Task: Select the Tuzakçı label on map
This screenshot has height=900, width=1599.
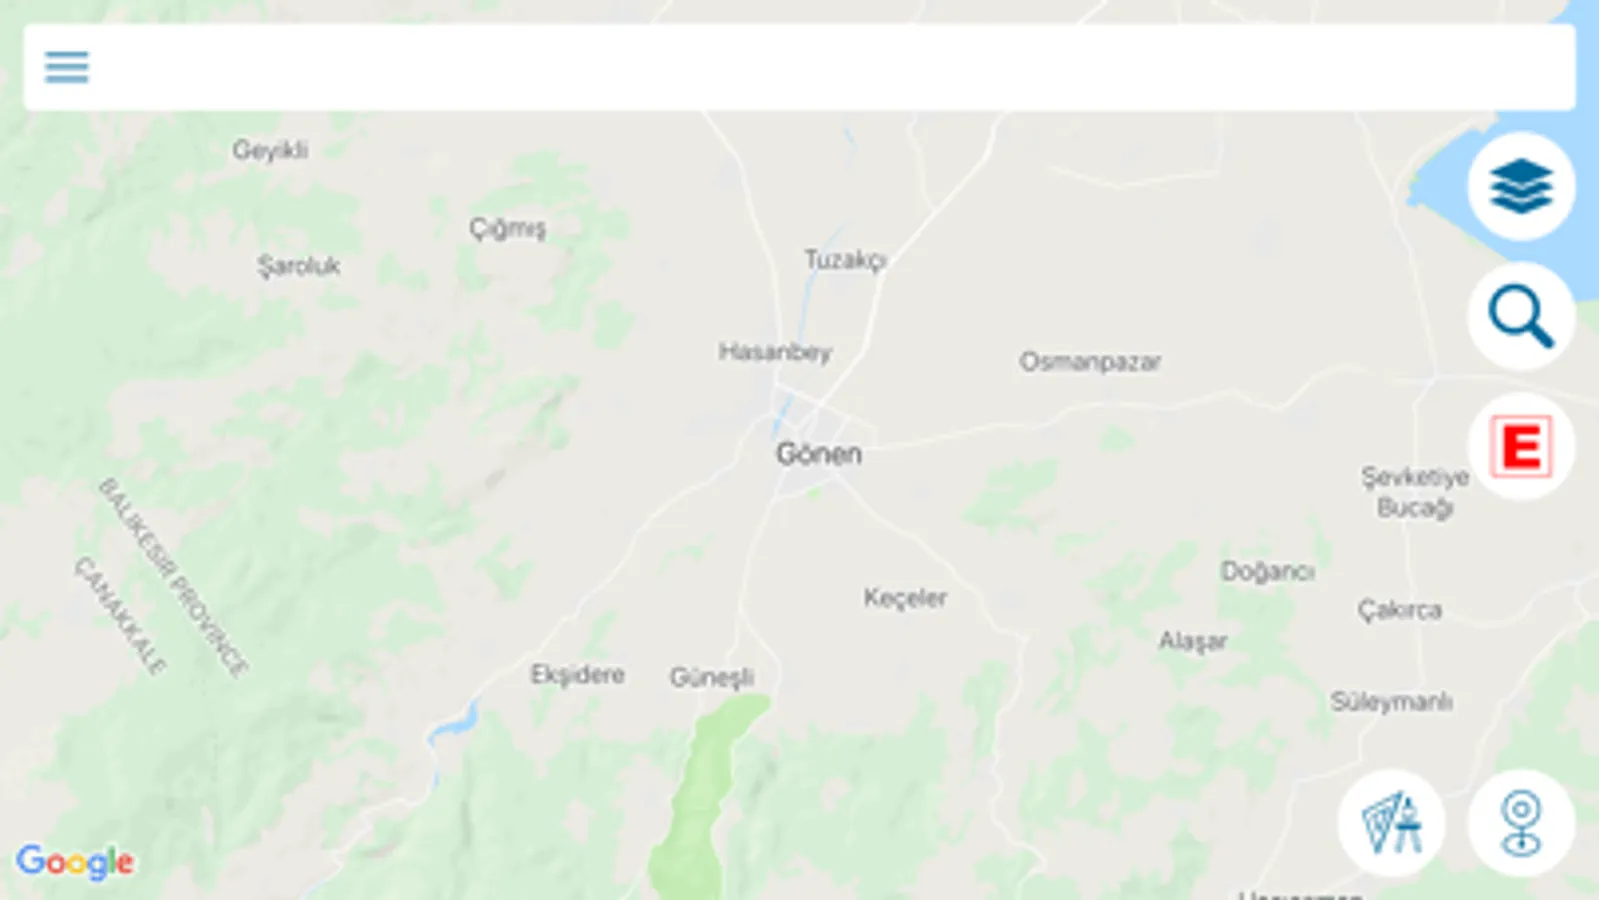Action: (x=845, y=260)
